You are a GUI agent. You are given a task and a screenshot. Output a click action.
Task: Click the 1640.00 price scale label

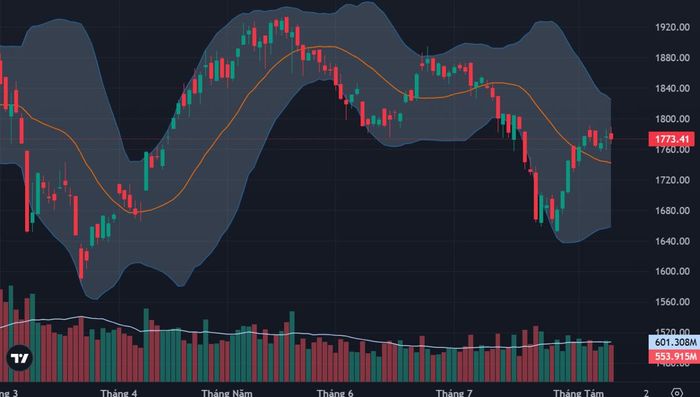(672, 241)
